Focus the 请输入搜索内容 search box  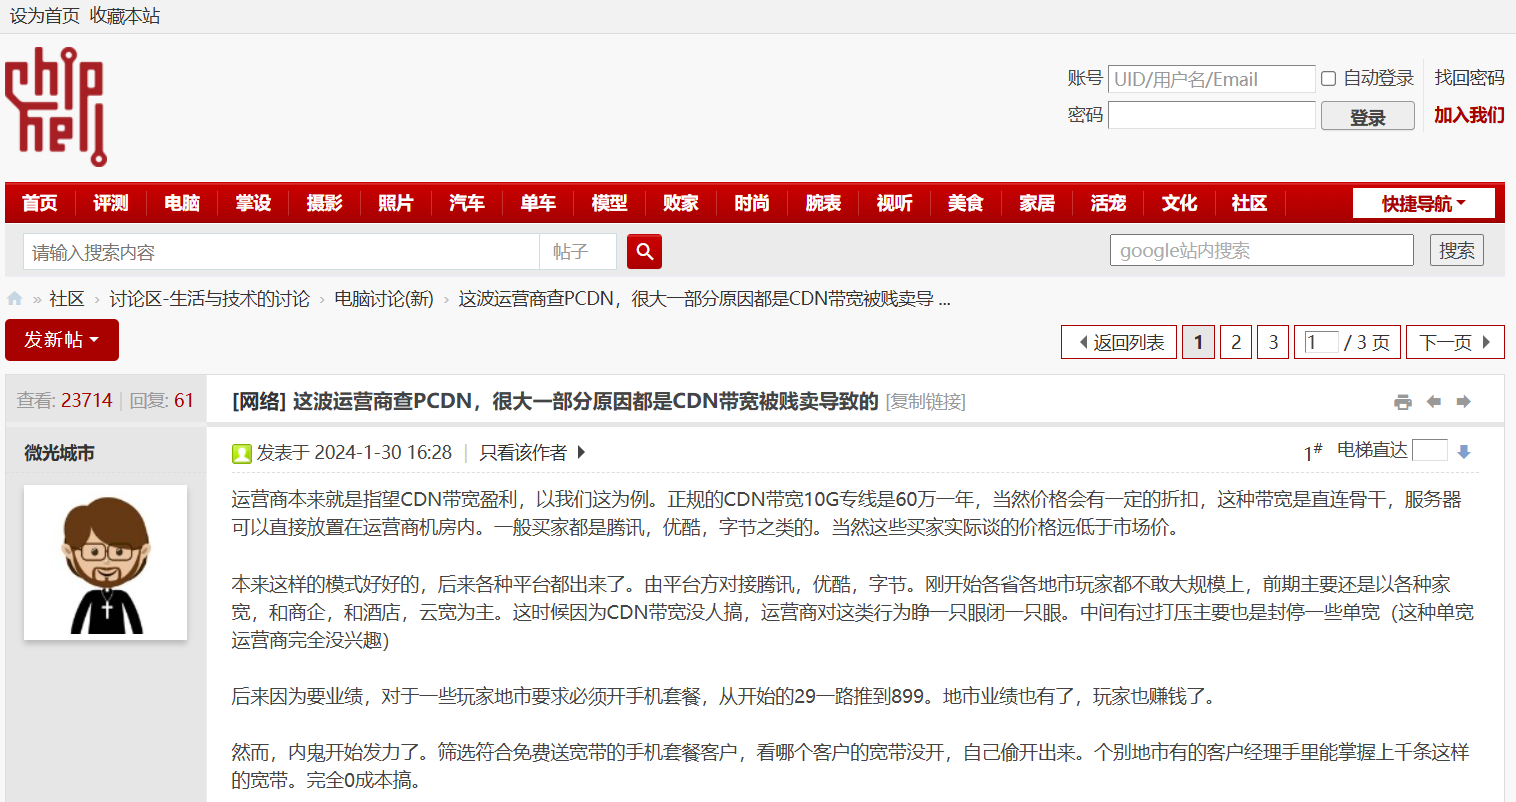tap(281, 252)
